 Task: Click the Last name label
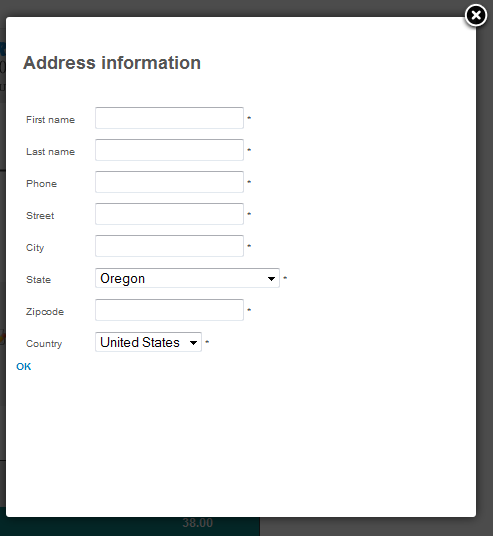50,151
